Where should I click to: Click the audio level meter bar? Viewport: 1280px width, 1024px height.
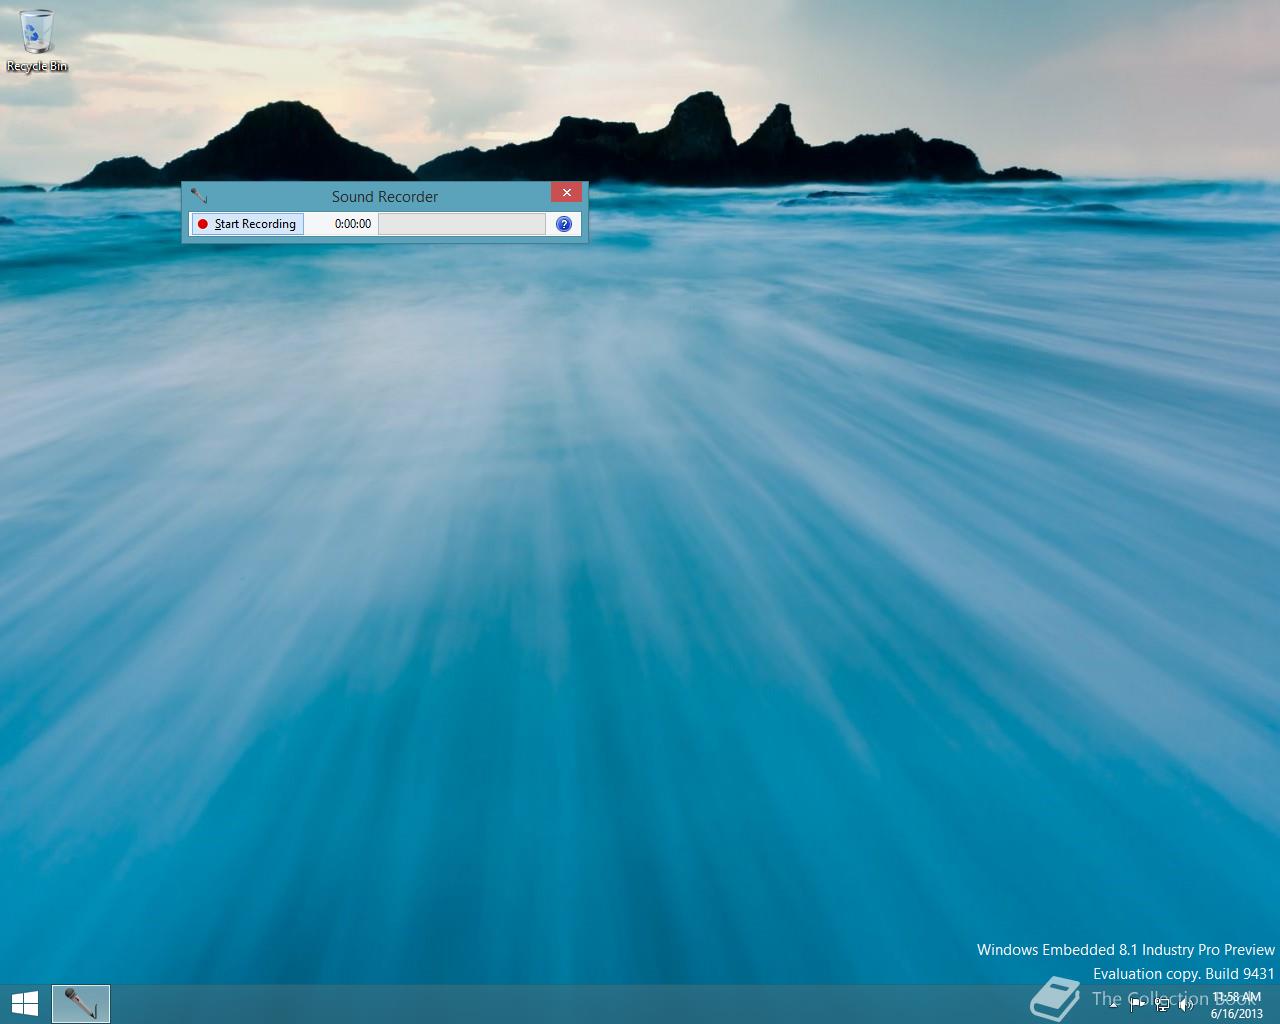462,224
